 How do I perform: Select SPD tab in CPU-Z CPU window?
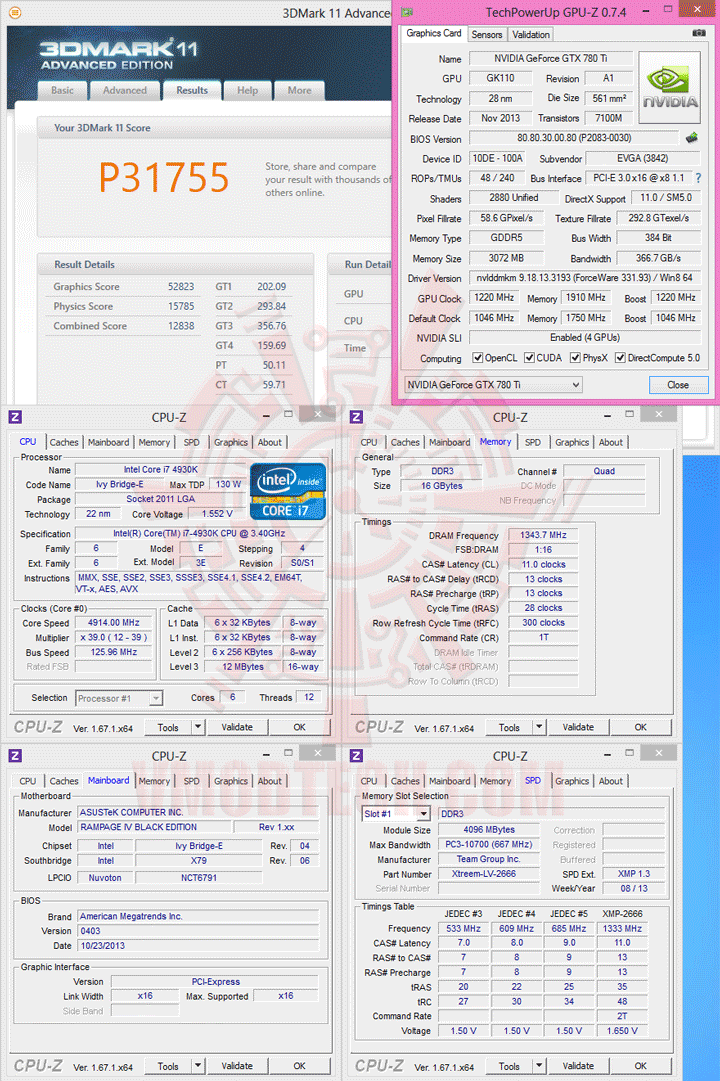coord(192,443)
